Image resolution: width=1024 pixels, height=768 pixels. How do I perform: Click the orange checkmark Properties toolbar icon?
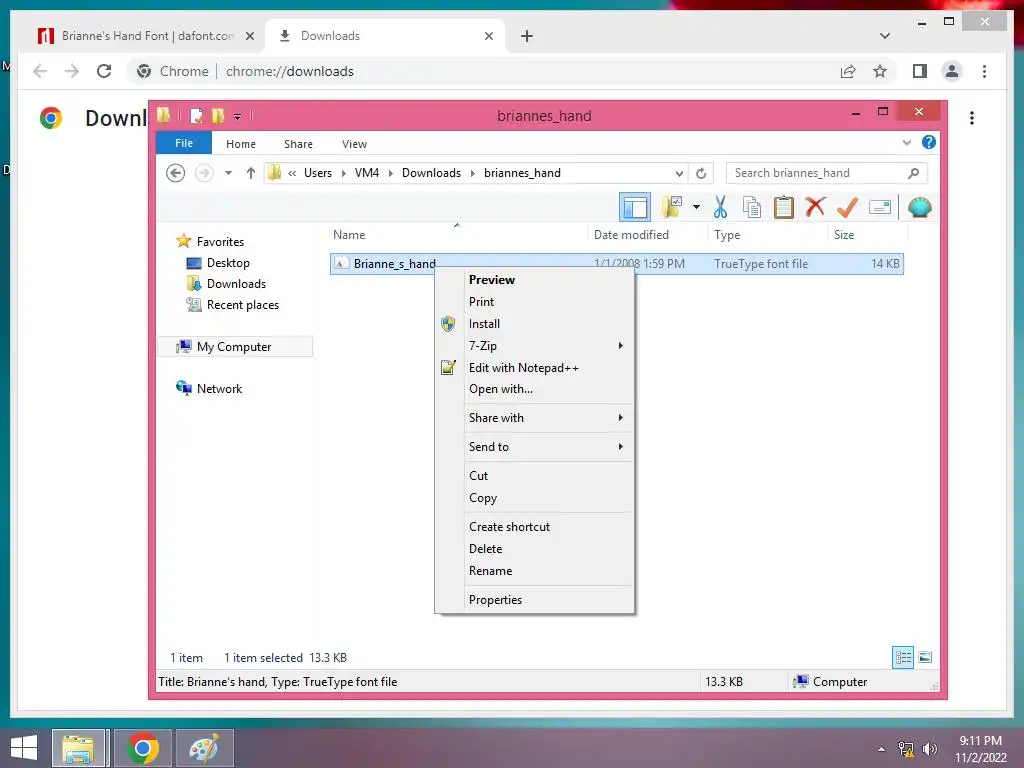[847, 207]
